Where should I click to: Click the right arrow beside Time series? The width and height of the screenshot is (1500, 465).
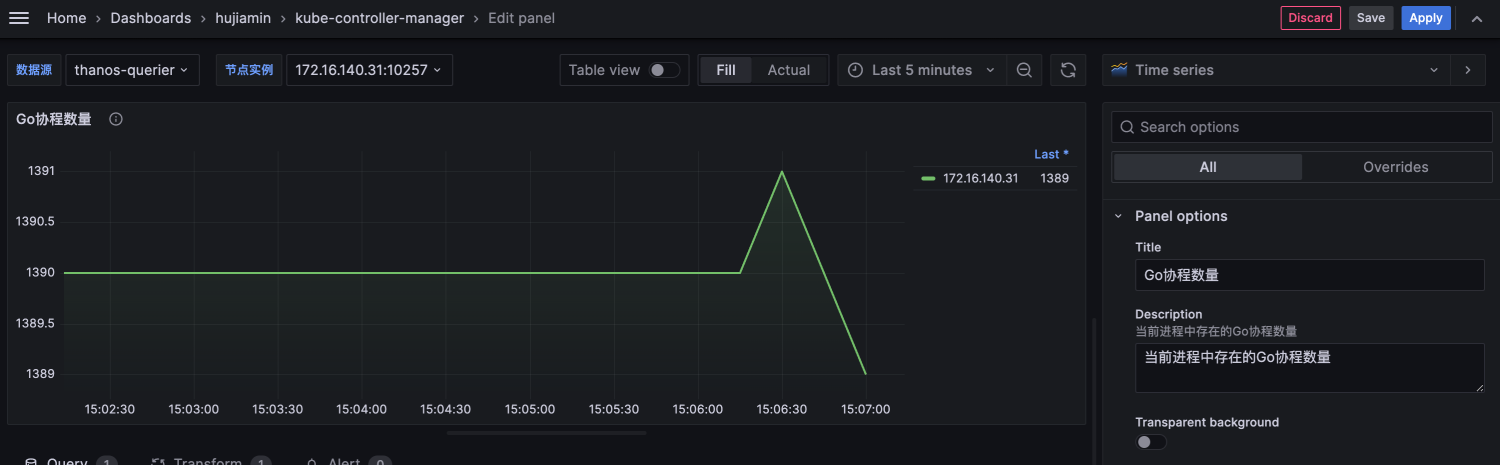coord(1468,70)
